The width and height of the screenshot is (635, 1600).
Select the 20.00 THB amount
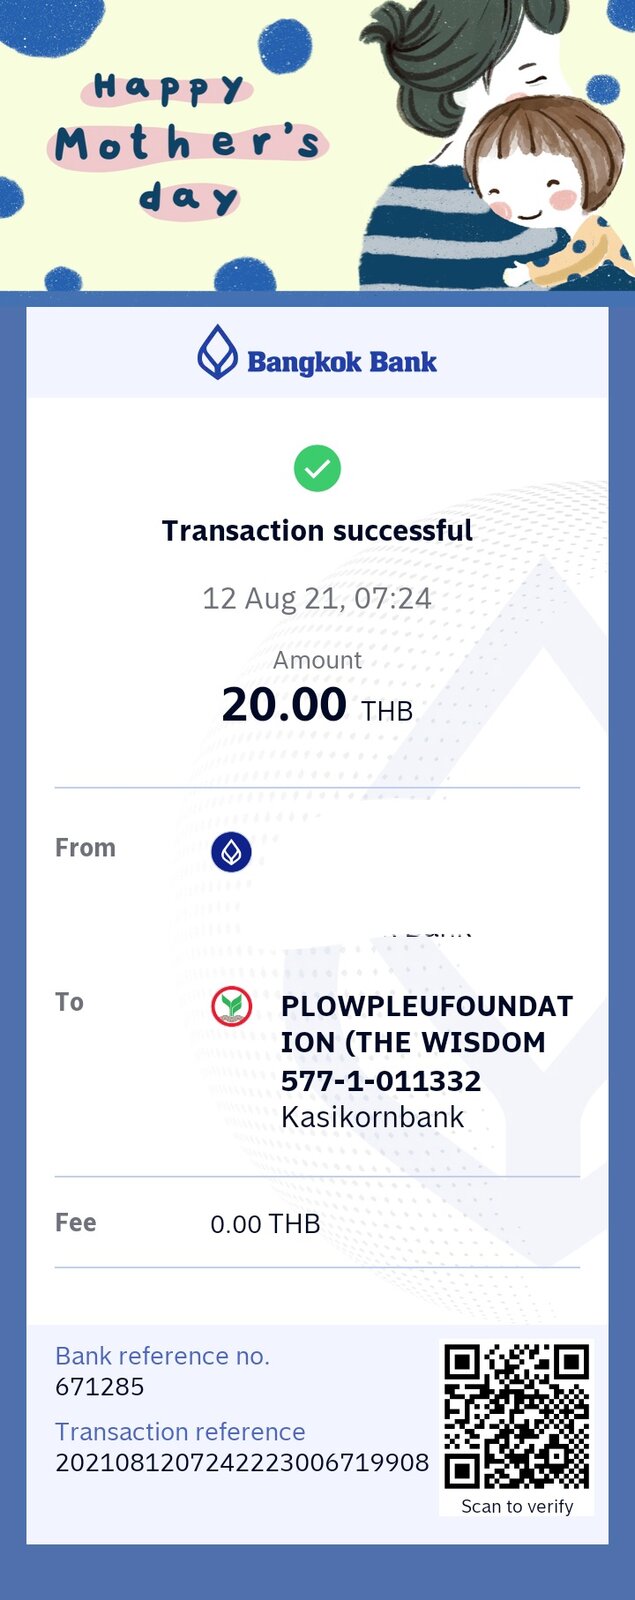click(317, 705)
